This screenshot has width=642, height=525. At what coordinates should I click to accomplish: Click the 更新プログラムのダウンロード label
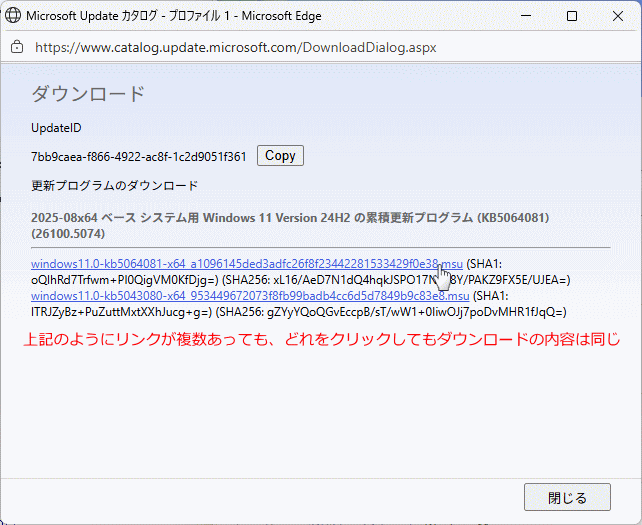click(x=115, y=186)
